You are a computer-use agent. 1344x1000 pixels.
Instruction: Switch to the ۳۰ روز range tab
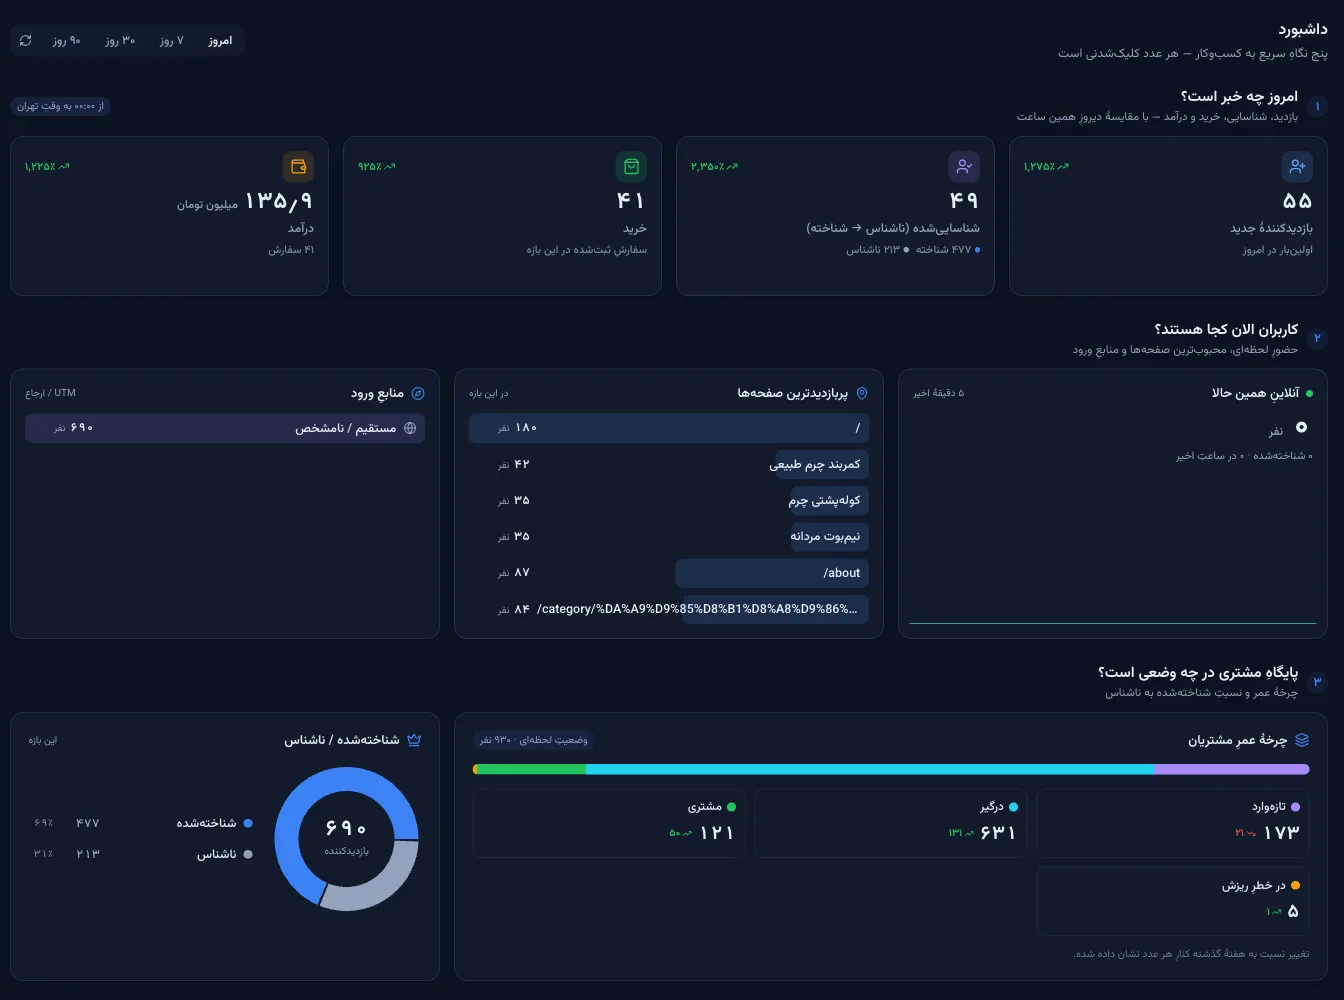(x=120, y=41)
